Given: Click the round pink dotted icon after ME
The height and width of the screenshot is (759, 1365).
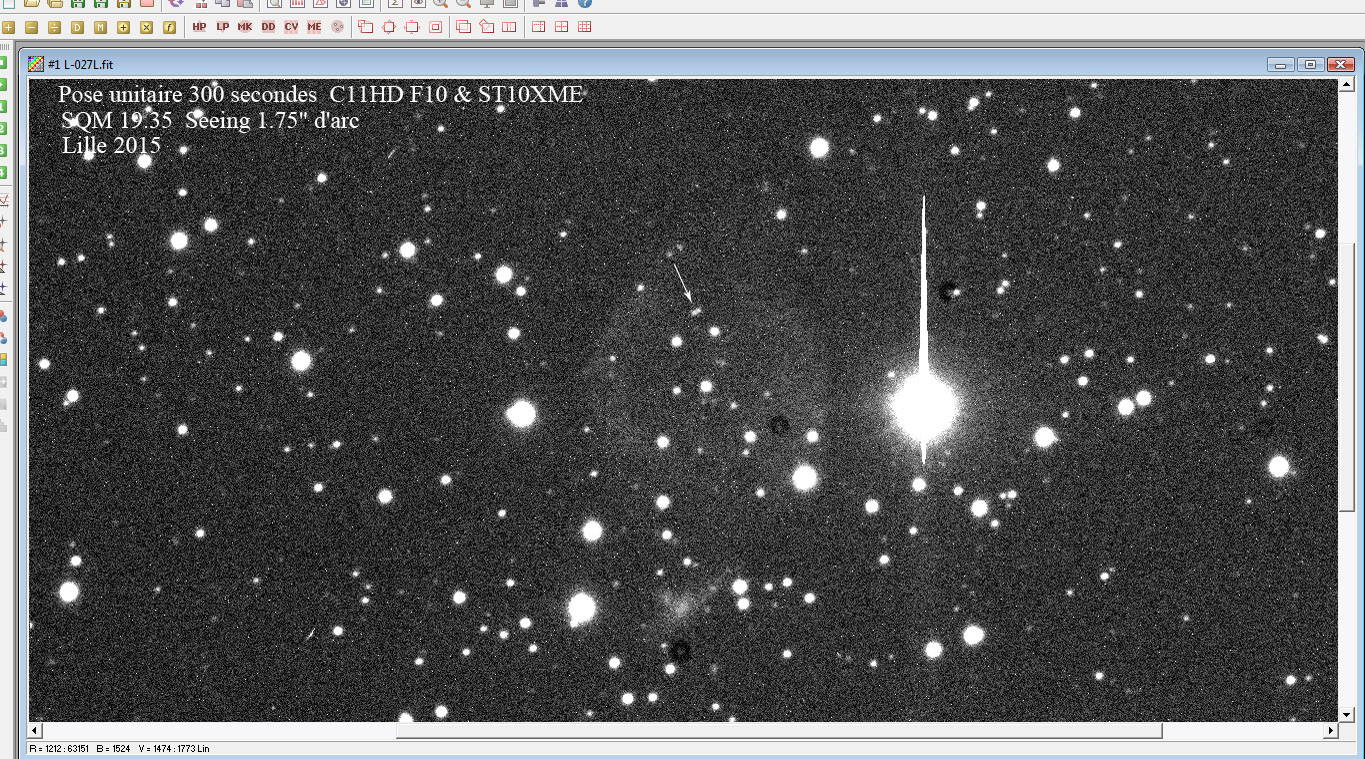Looking at the screenshot, I should point(338,27).
